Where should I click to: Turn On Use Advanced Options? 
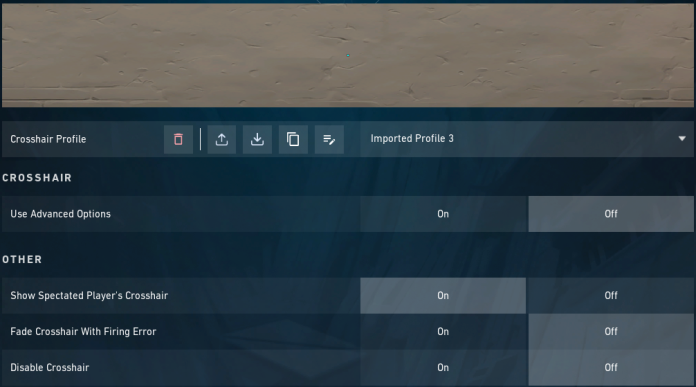pyautogui.click(x=443, y=214)
